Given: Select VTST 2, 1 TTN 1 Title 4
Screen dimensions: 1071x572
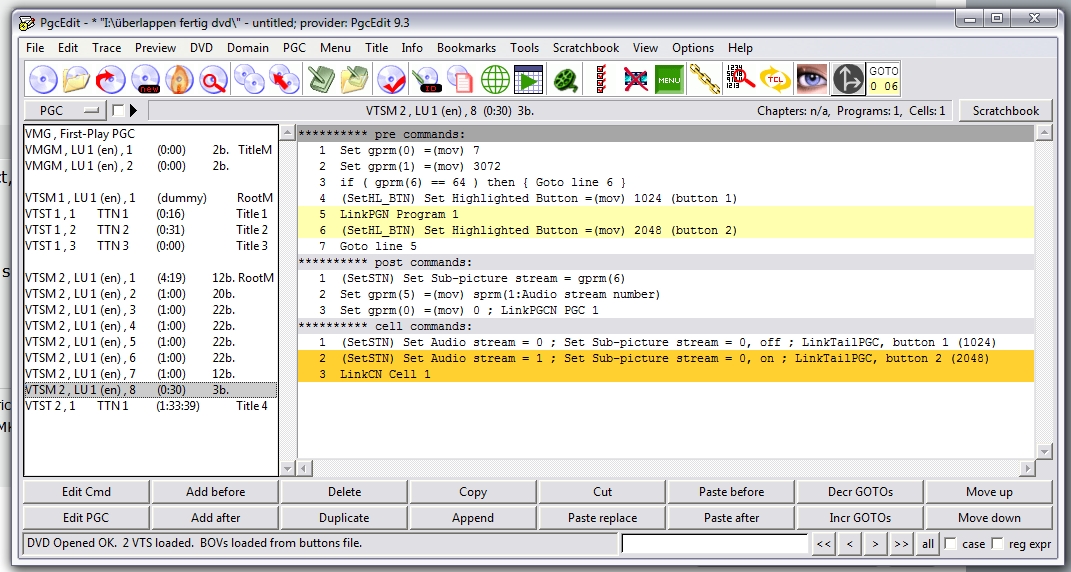Looking at the screenshot, I should [148, 406].
